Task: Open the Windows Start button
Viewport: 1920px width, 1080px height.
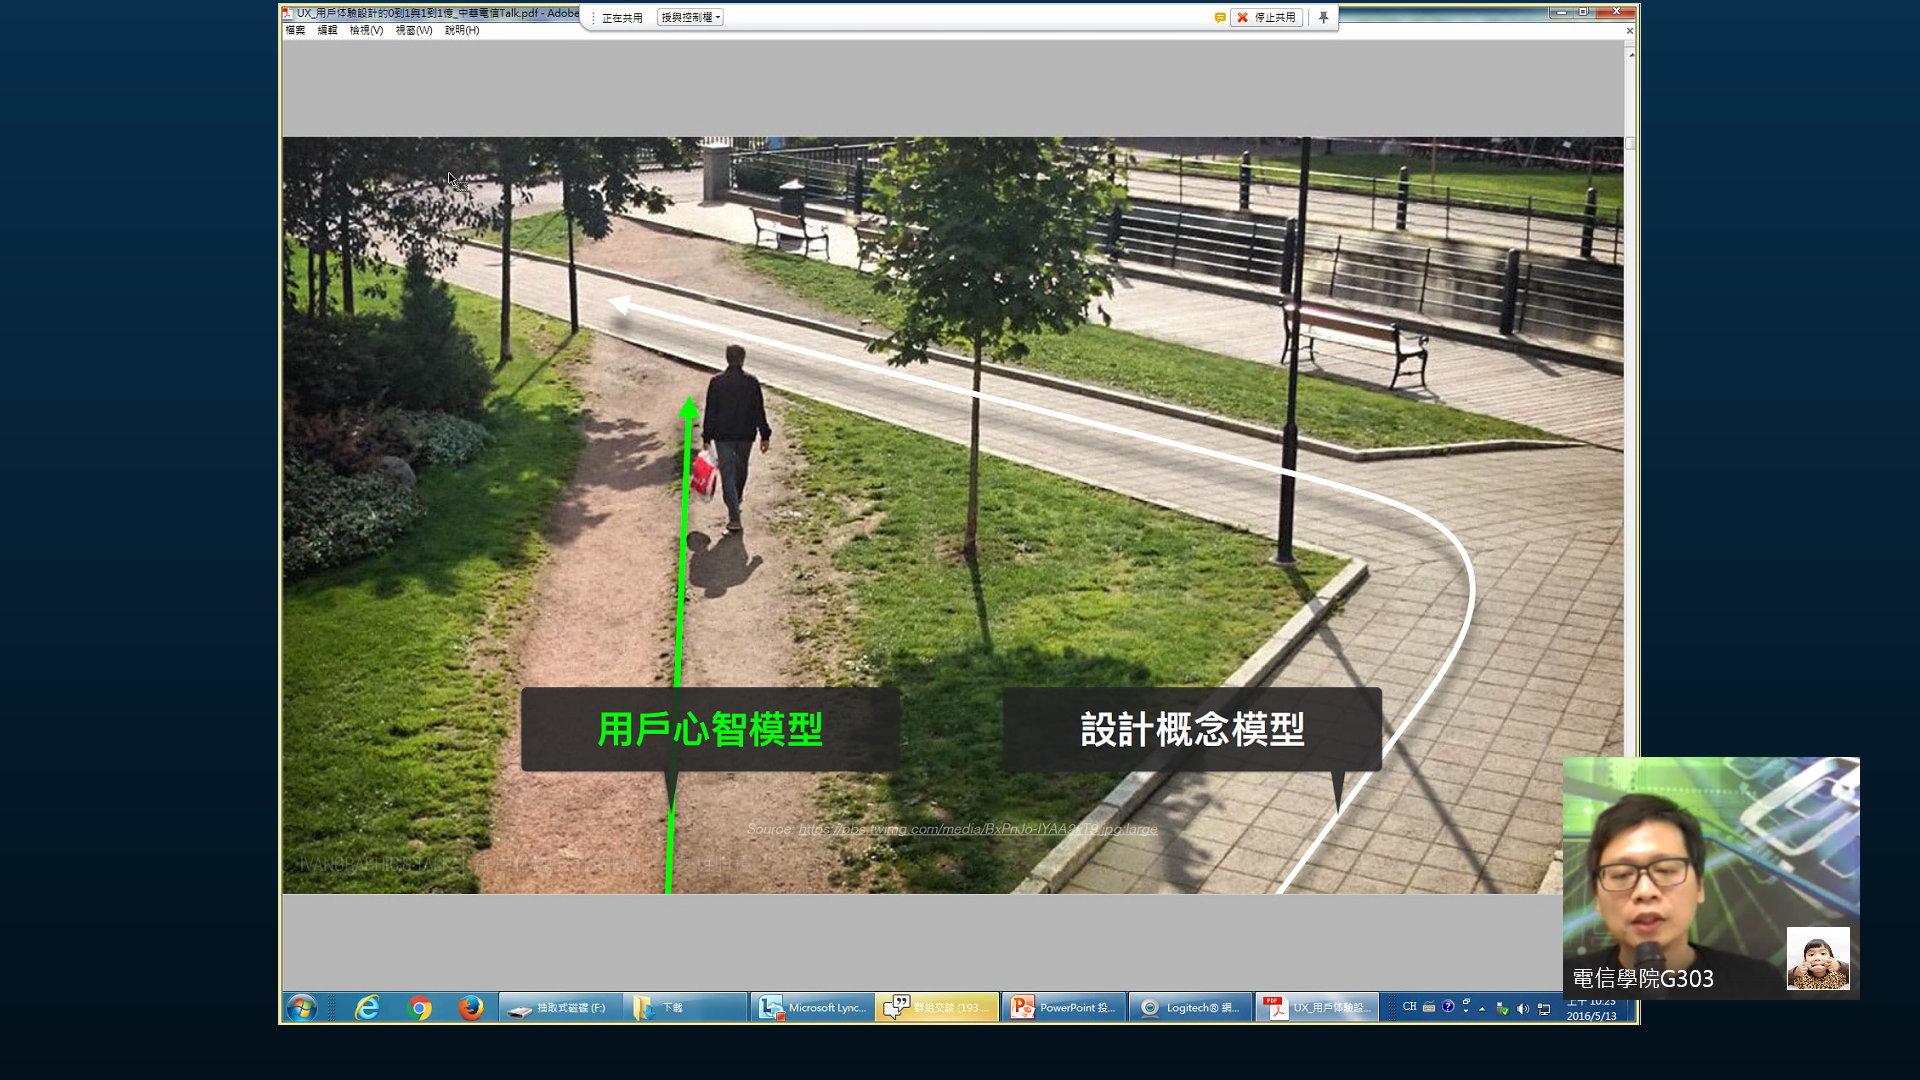Action: (301, 1007)
